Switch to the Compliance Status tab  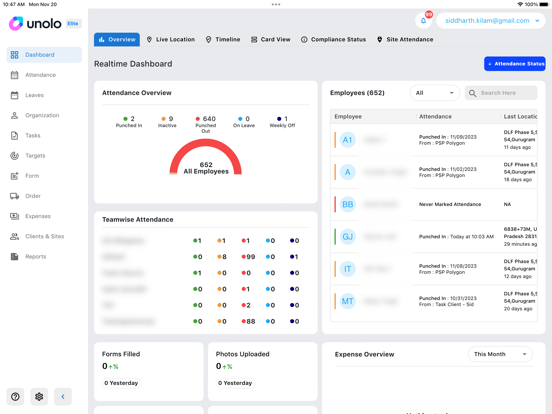pyautogui.click(x=333, y=39)
